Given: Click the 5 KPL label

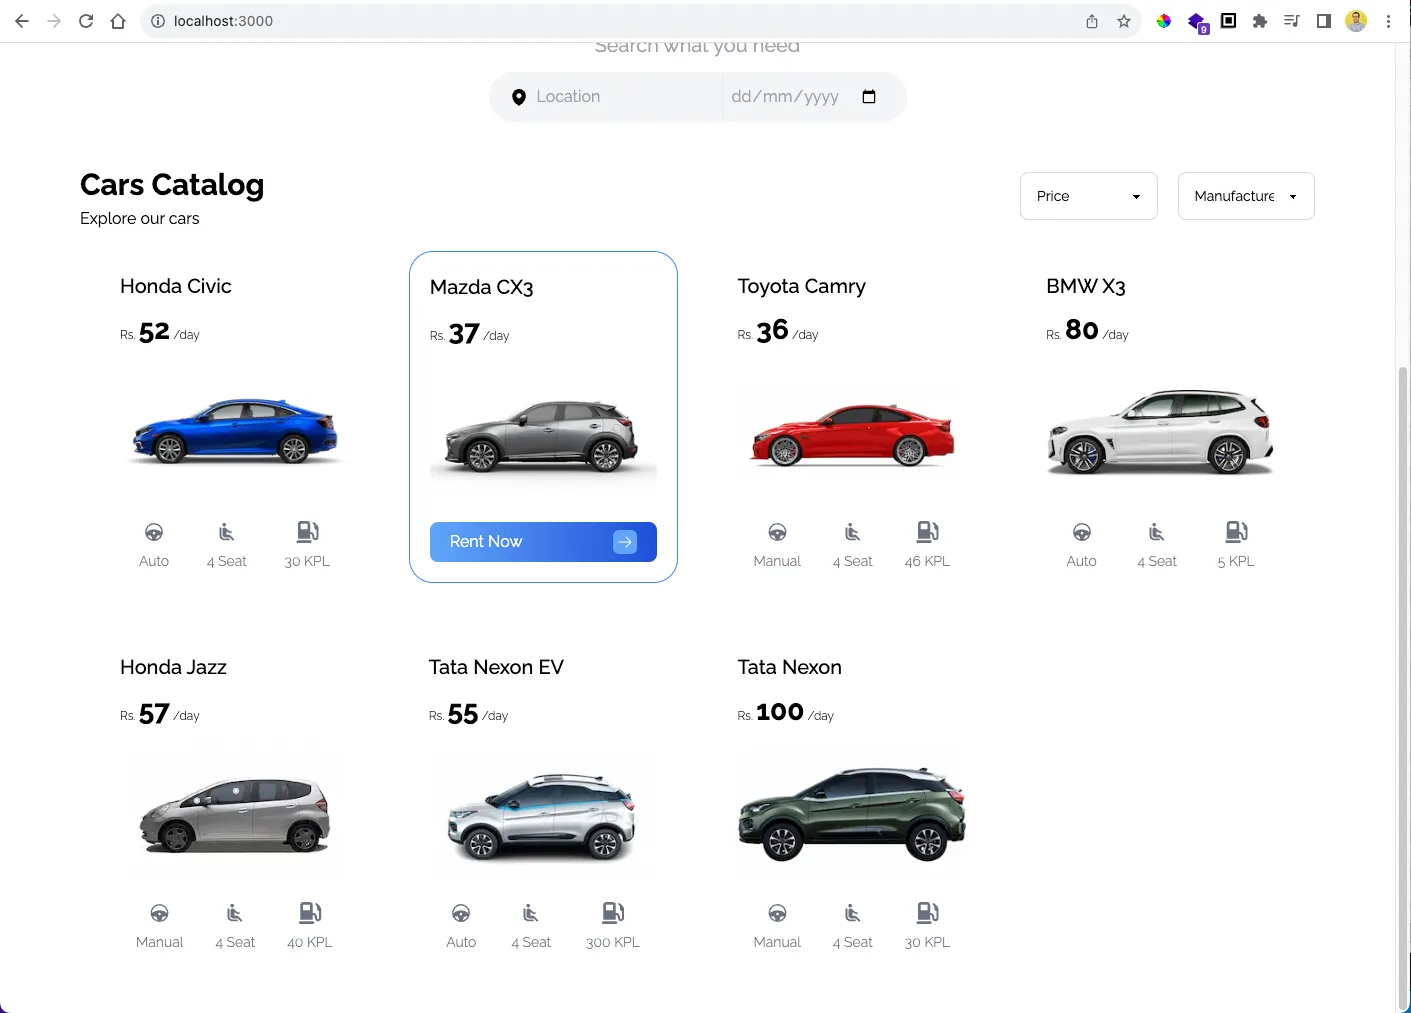Looking at the screenshot, I should click(x=1236, y=562).
